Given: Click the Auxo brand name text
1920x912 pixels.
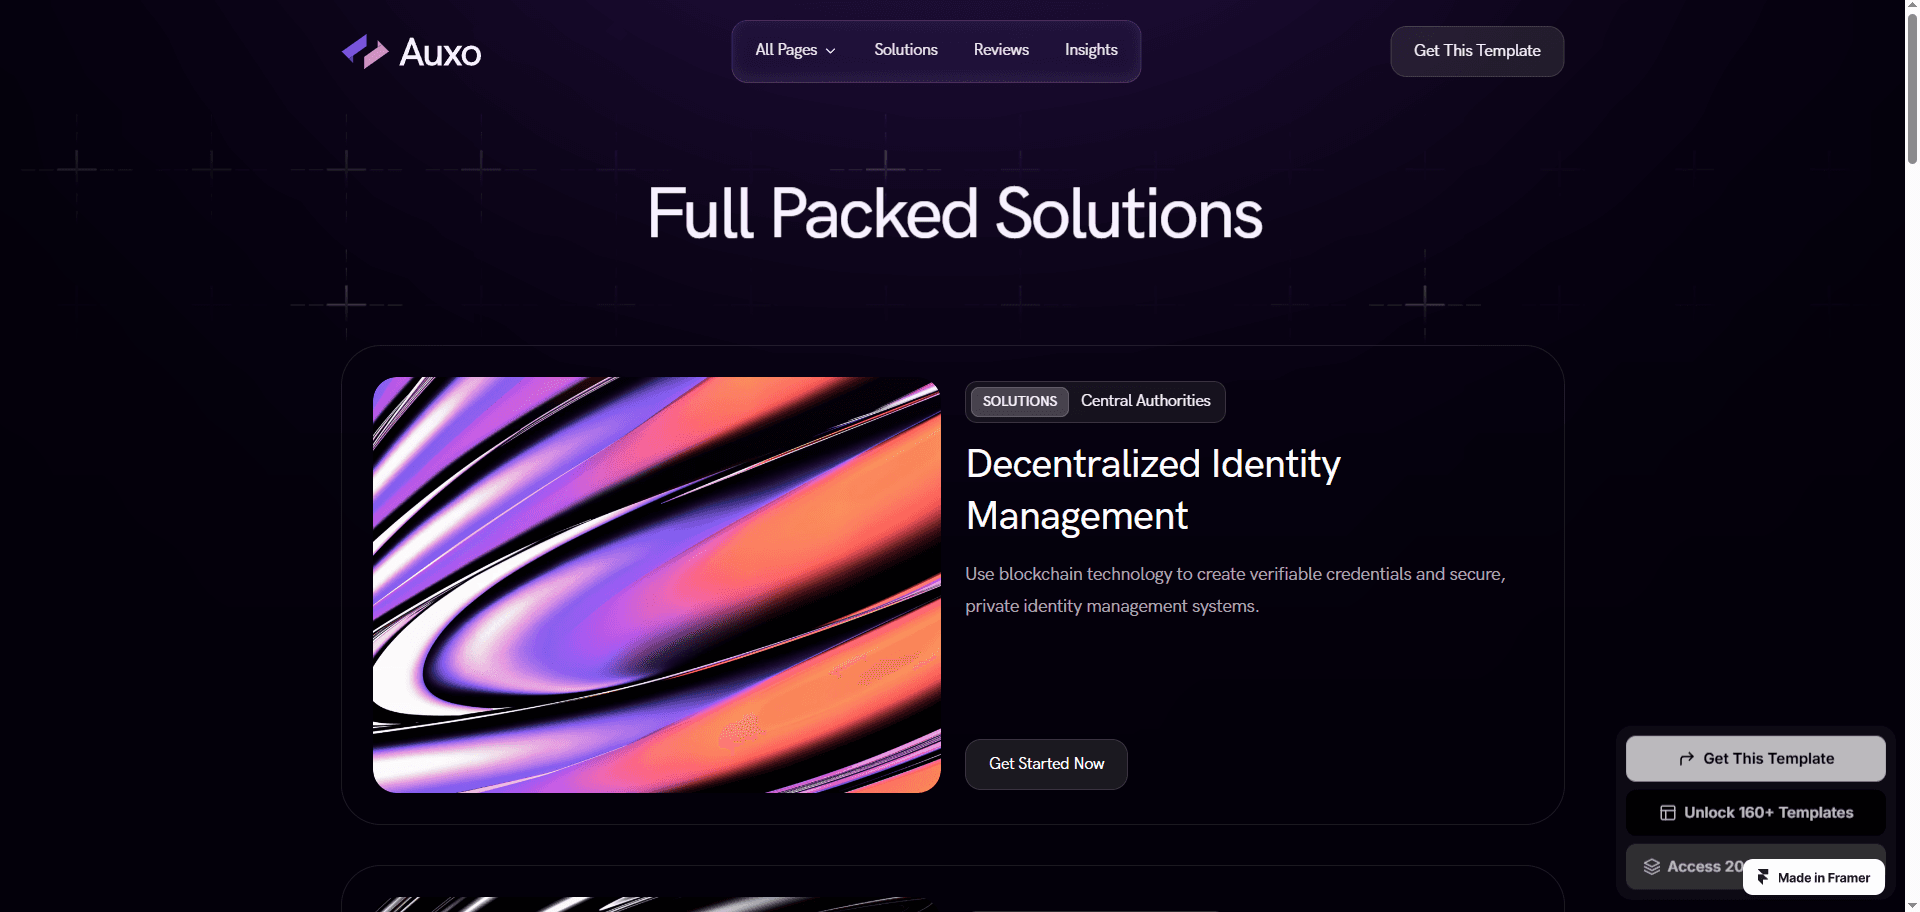Looking at the screenshot, I should coord(440,52).
